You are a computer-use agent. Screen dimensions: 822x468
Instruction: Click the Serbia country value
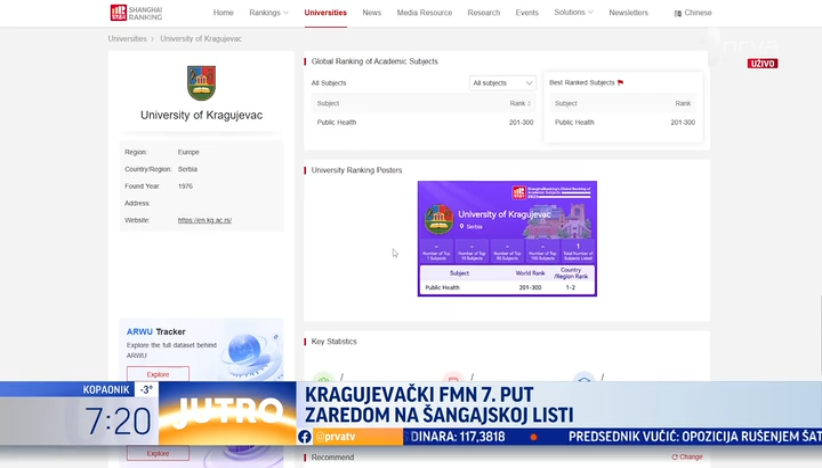(188, 169)
